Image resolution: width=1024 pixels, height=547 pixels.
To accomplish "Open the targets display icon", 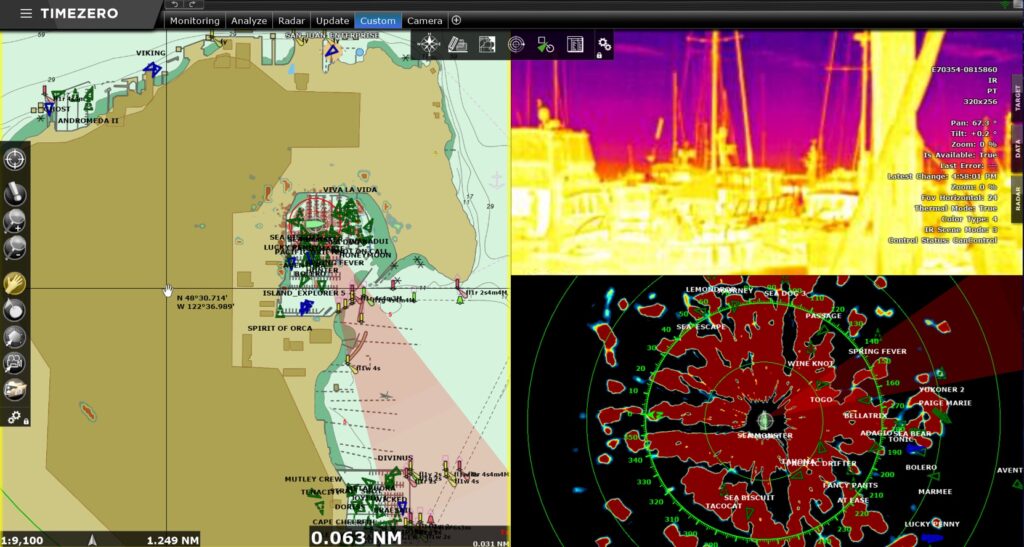I will coord(545,44).
